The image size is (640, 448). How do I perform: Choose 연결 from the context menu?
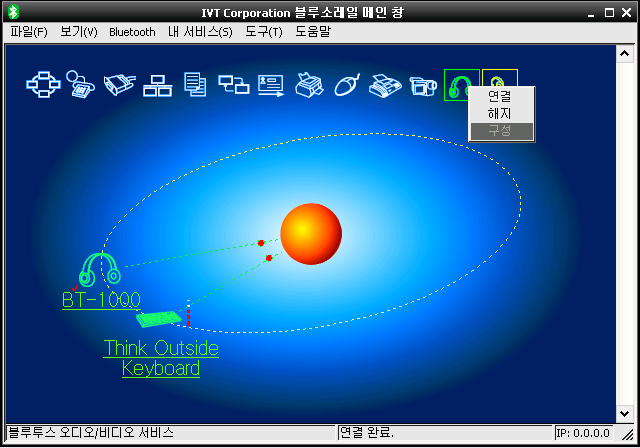502,97
